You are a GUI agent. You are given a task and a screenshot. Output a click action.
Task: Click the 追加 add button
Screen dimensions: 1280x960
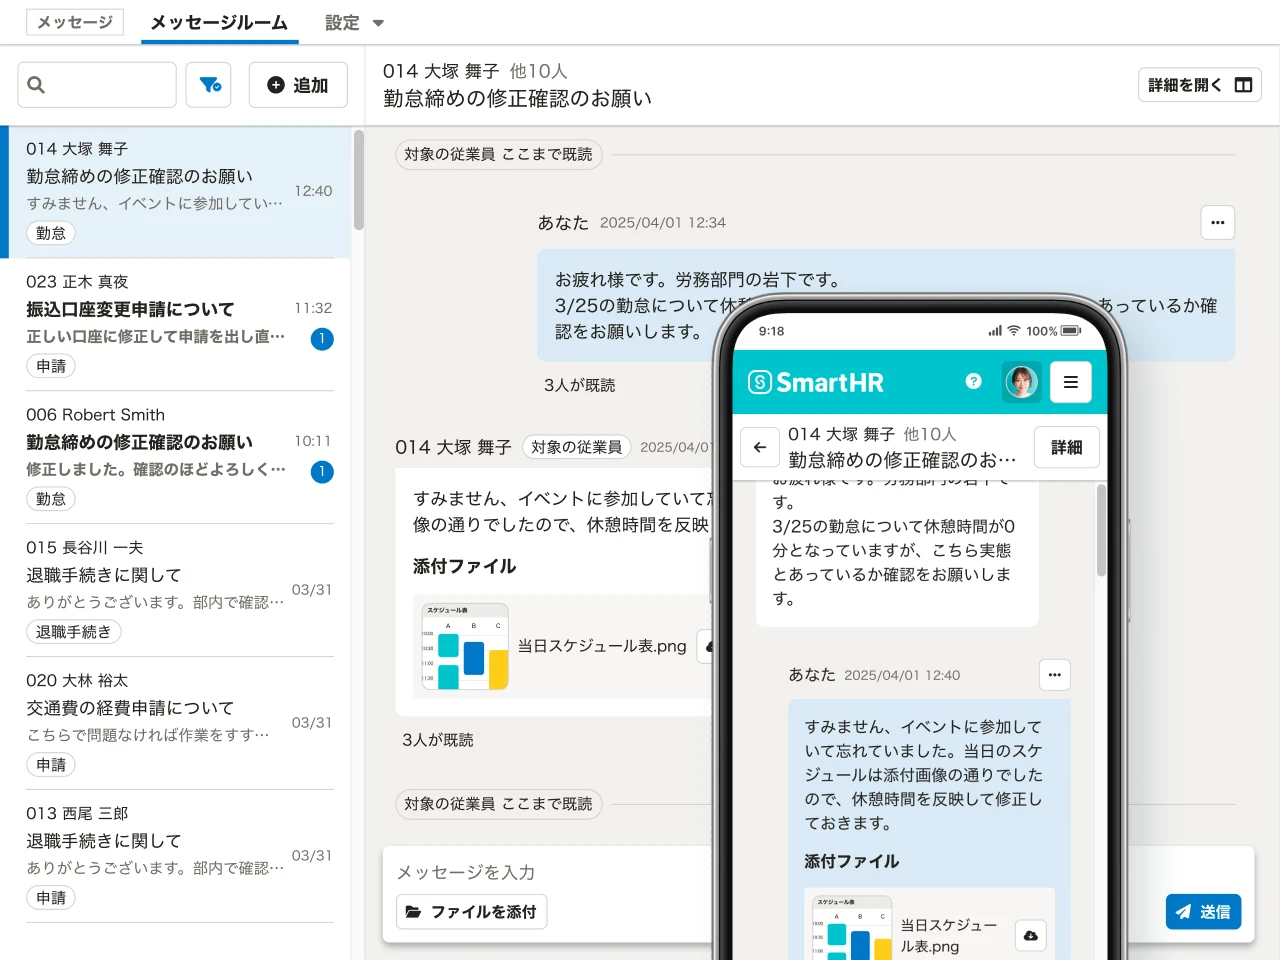coord(298,85)
